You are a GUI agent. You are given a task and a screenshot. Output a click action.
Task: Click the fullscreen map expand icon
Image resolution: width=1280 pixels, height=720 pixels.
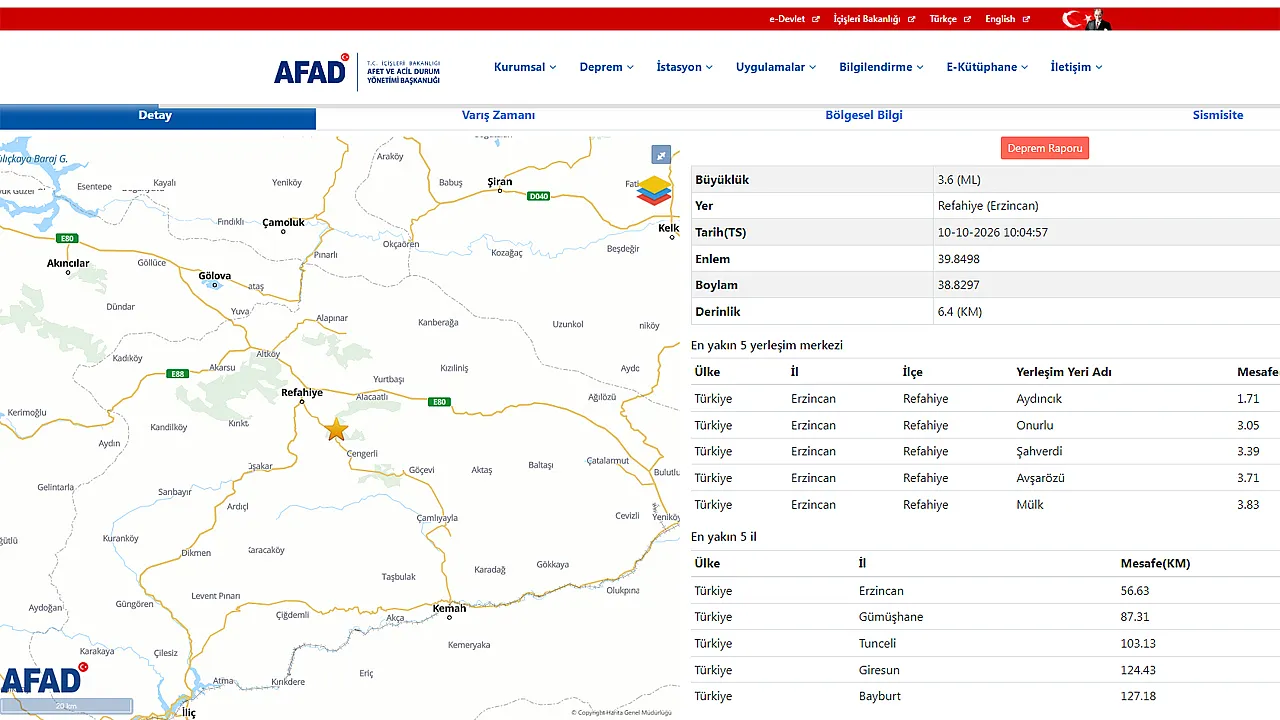(x=661, y=154)
